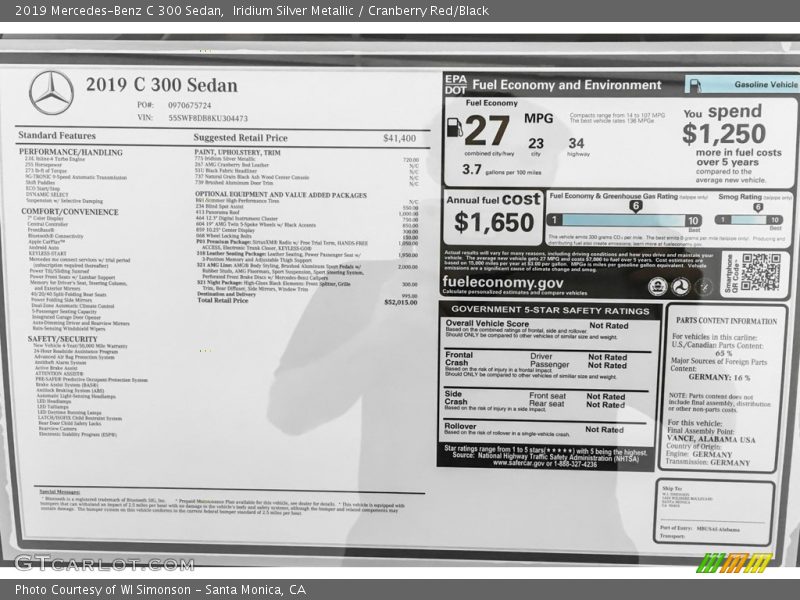
Task: Click the Smog Rating scale bar
Action: click(x=748, y=220)
